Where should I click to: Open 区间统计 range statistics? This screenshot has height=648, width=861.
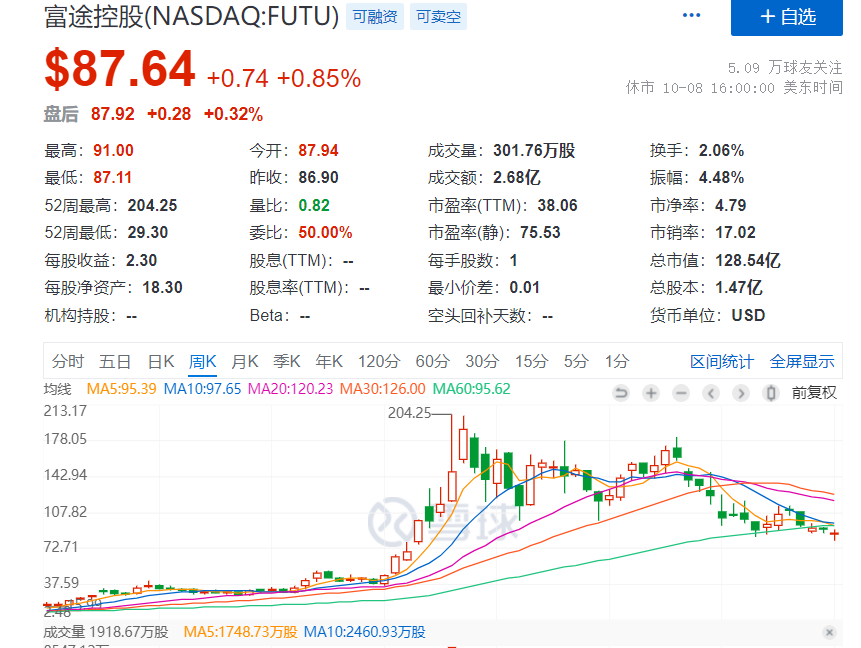pos(722,361)
